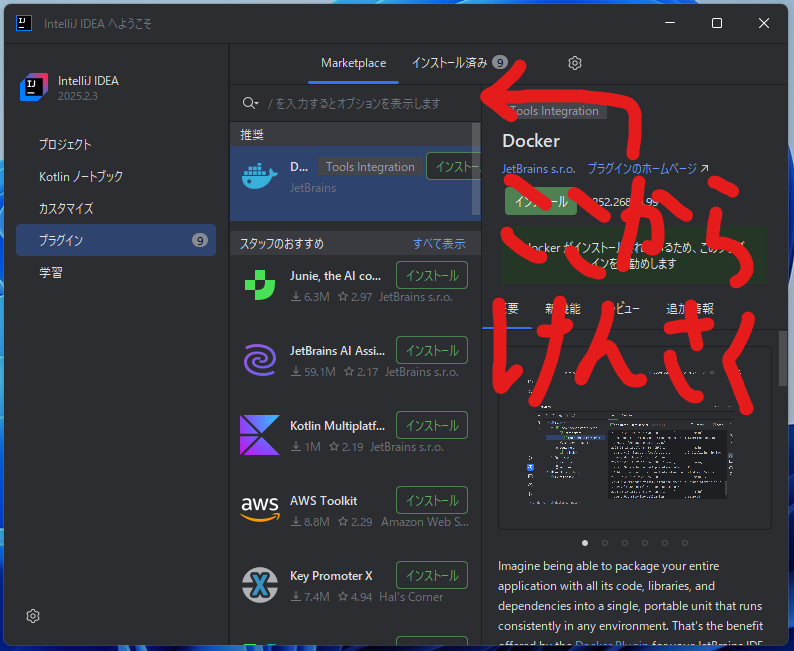Screen dimensions: 794x651
Task: Select the fifth screenshot carousel dot
Action: [665, 543]
